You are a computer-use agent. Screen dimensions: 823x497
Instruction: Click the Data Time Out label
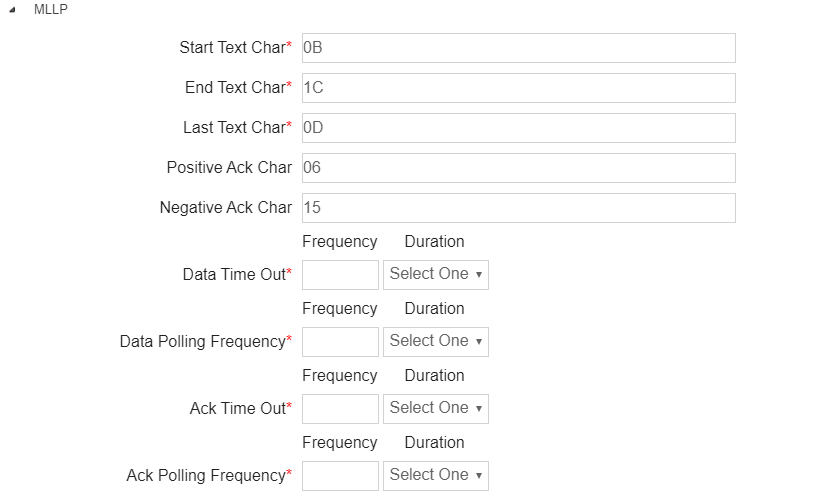tap(234, 274)
